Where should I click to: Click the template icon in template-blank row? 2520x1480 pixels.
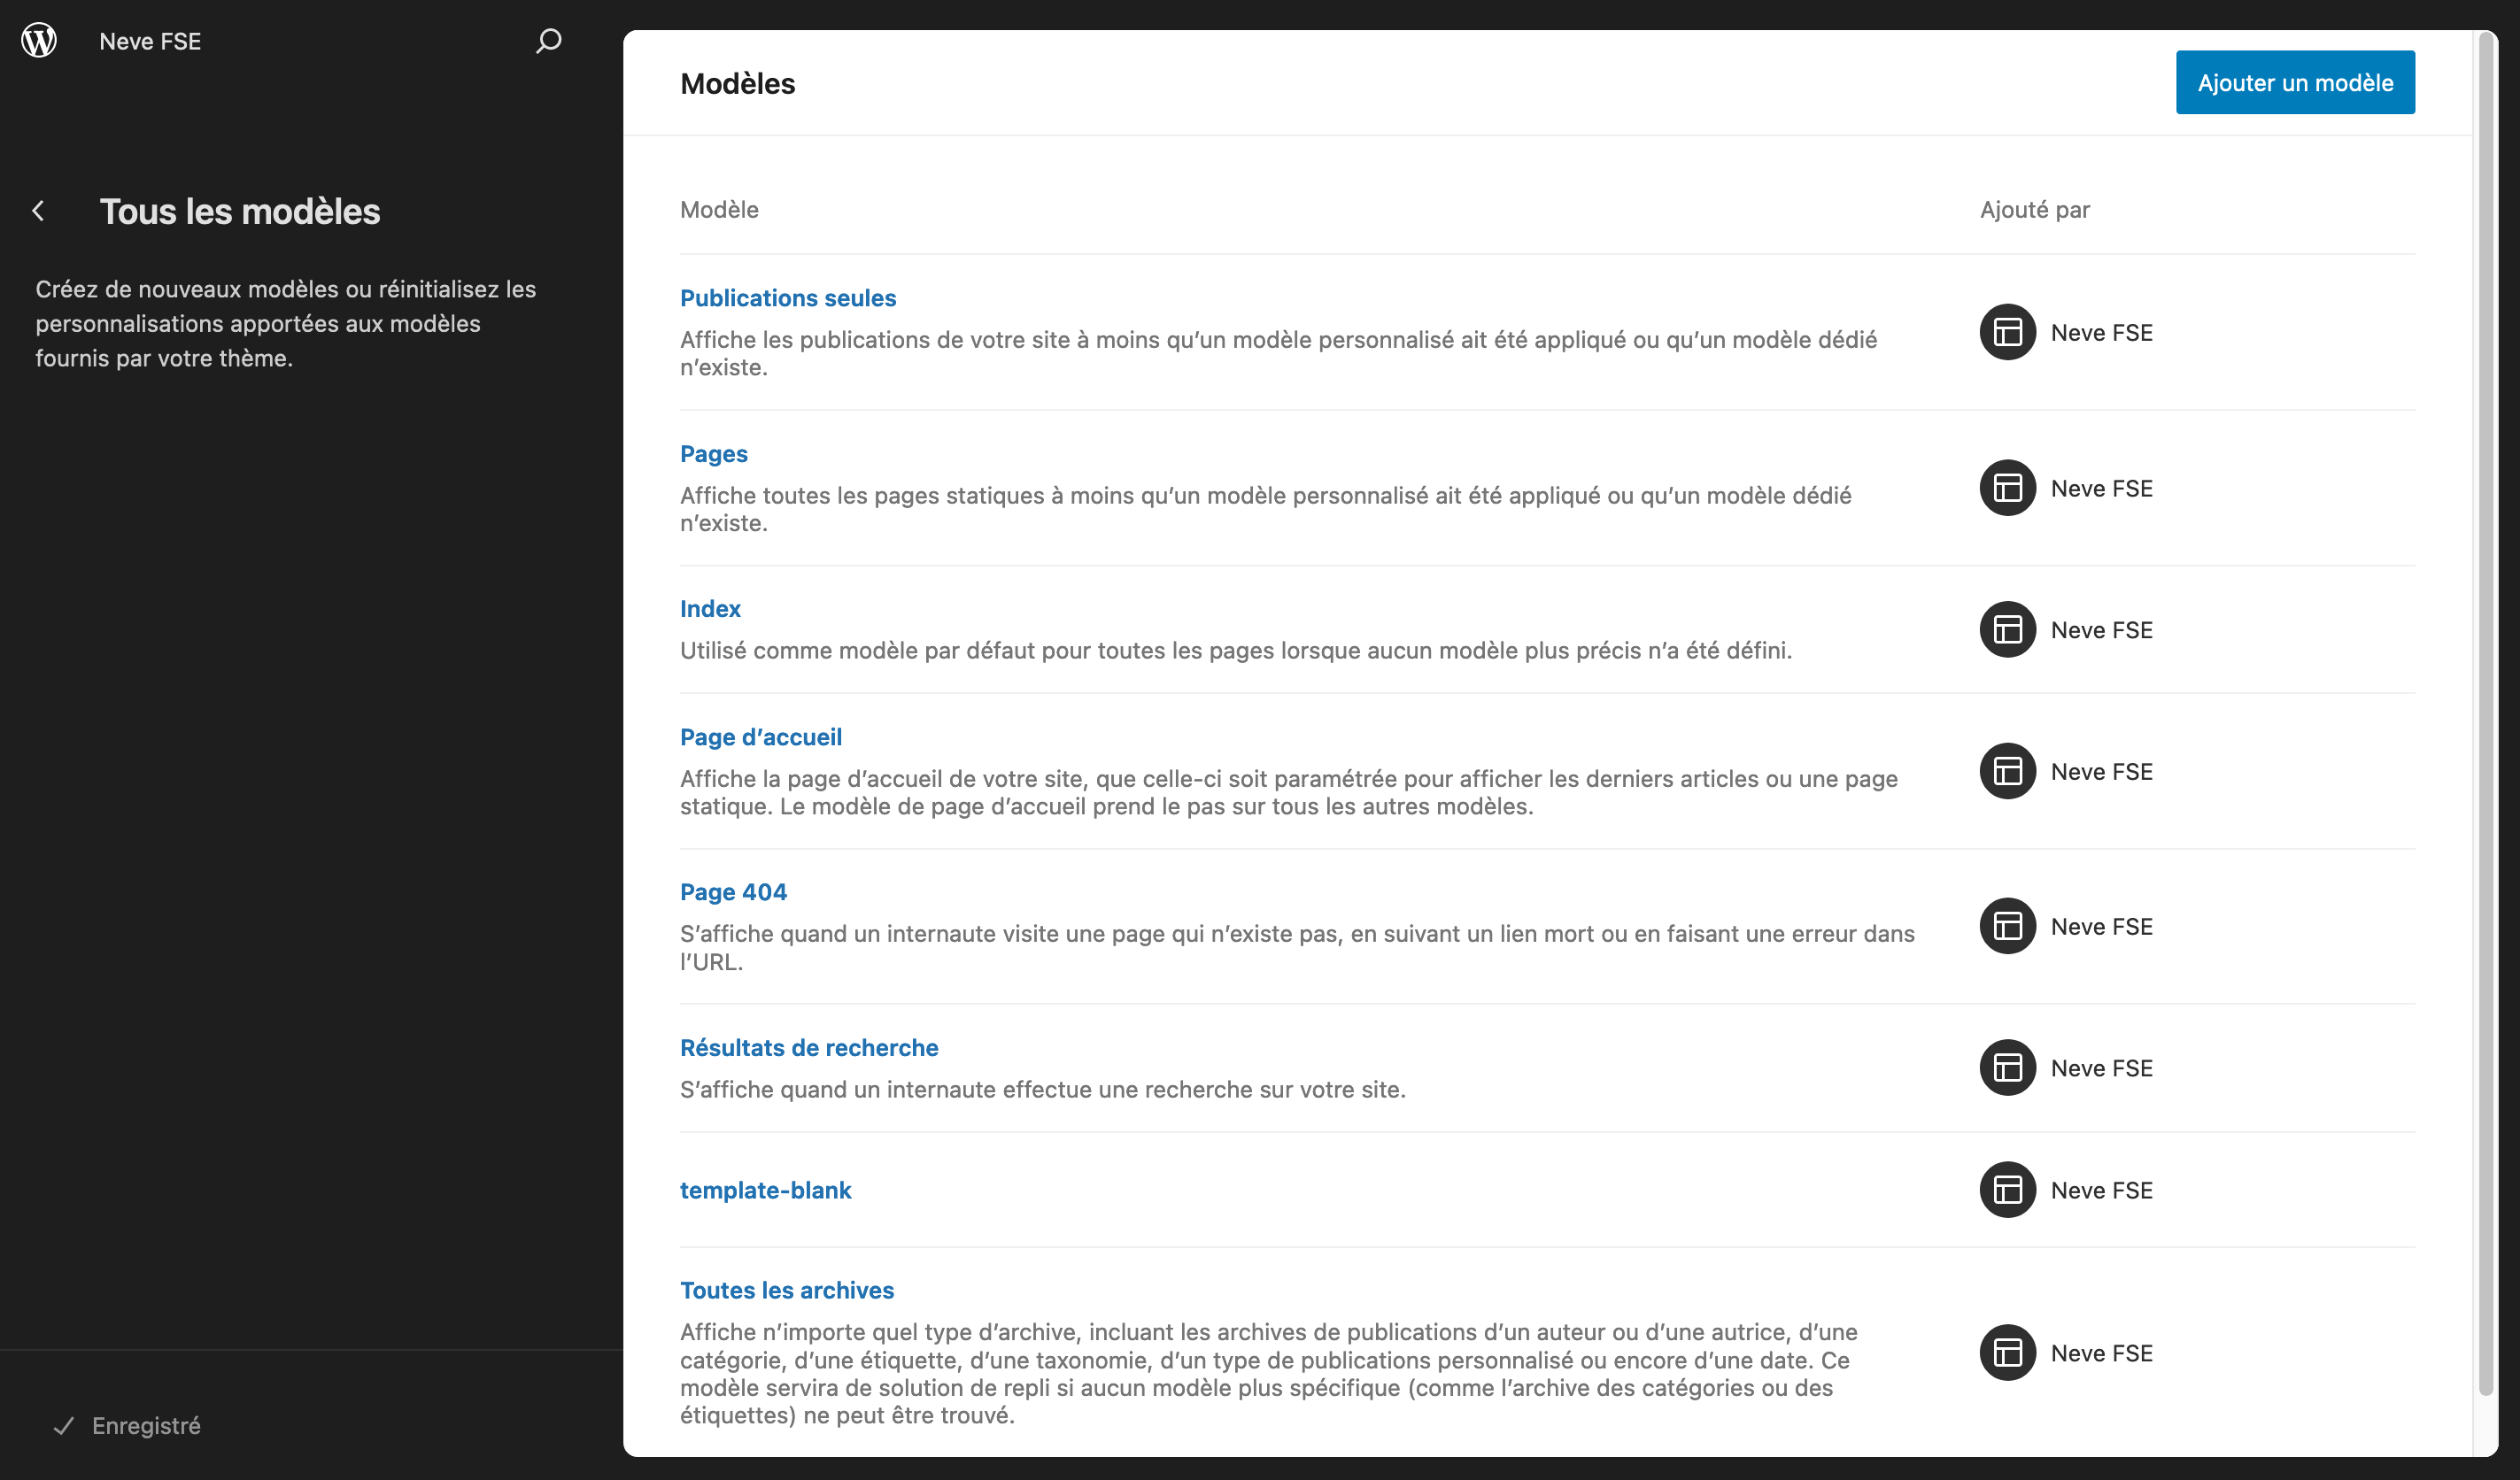click(2007, 1190)
